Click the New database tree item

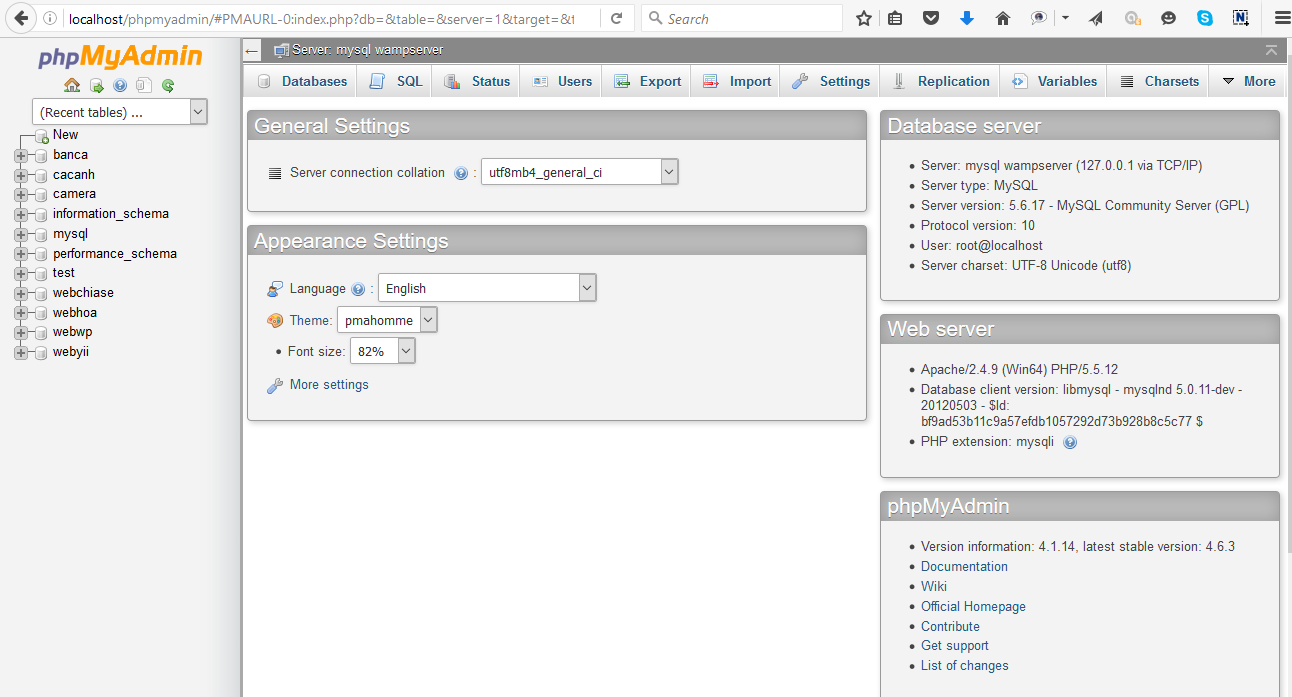(65, 135)
